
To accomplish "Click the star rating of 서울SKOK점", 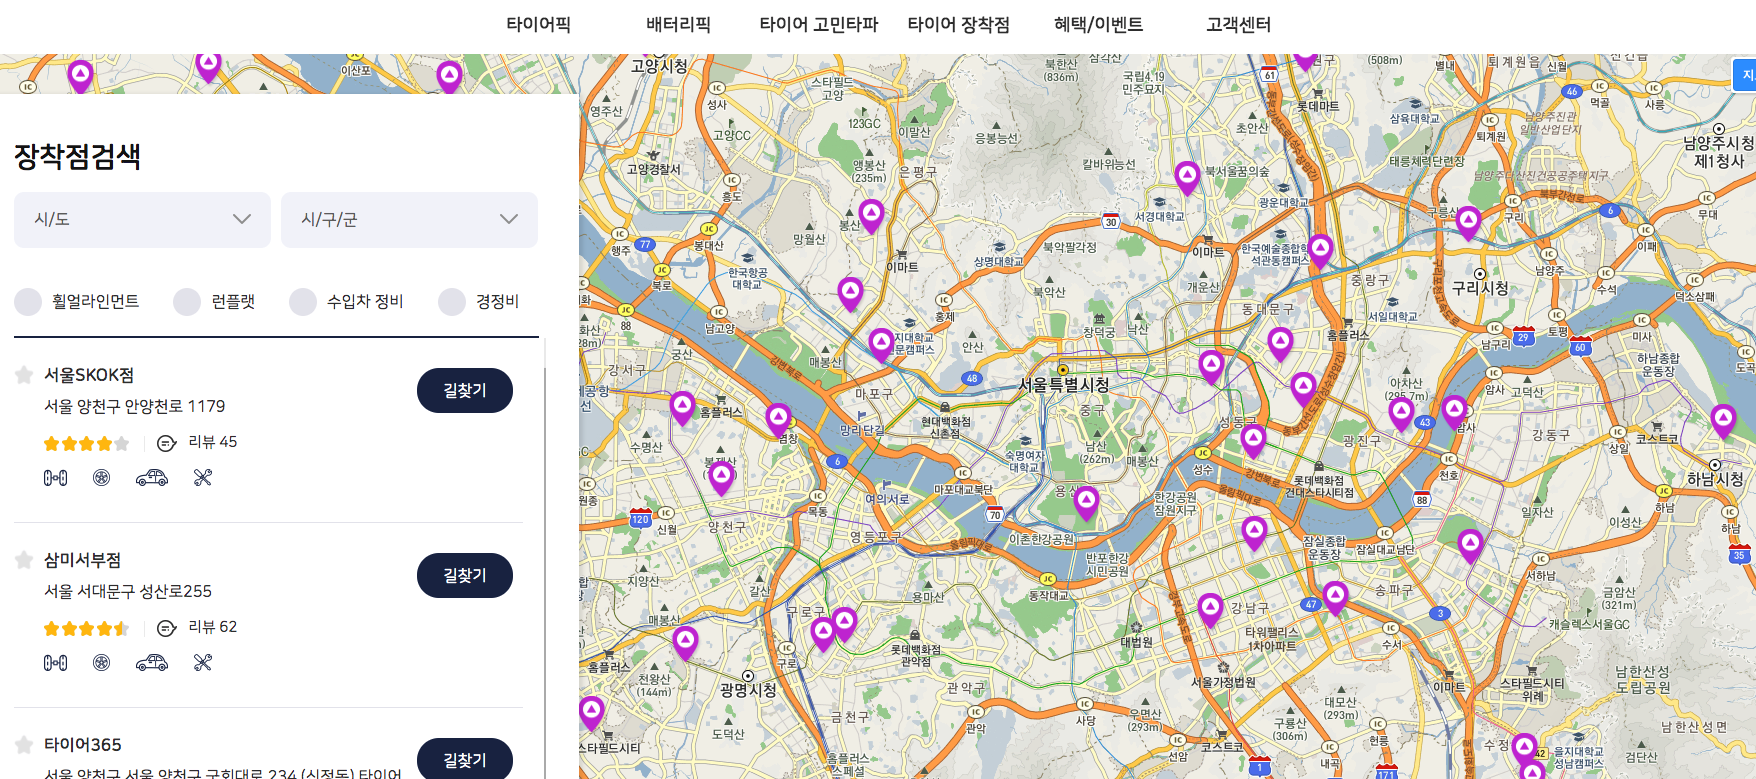I will 86,443.
